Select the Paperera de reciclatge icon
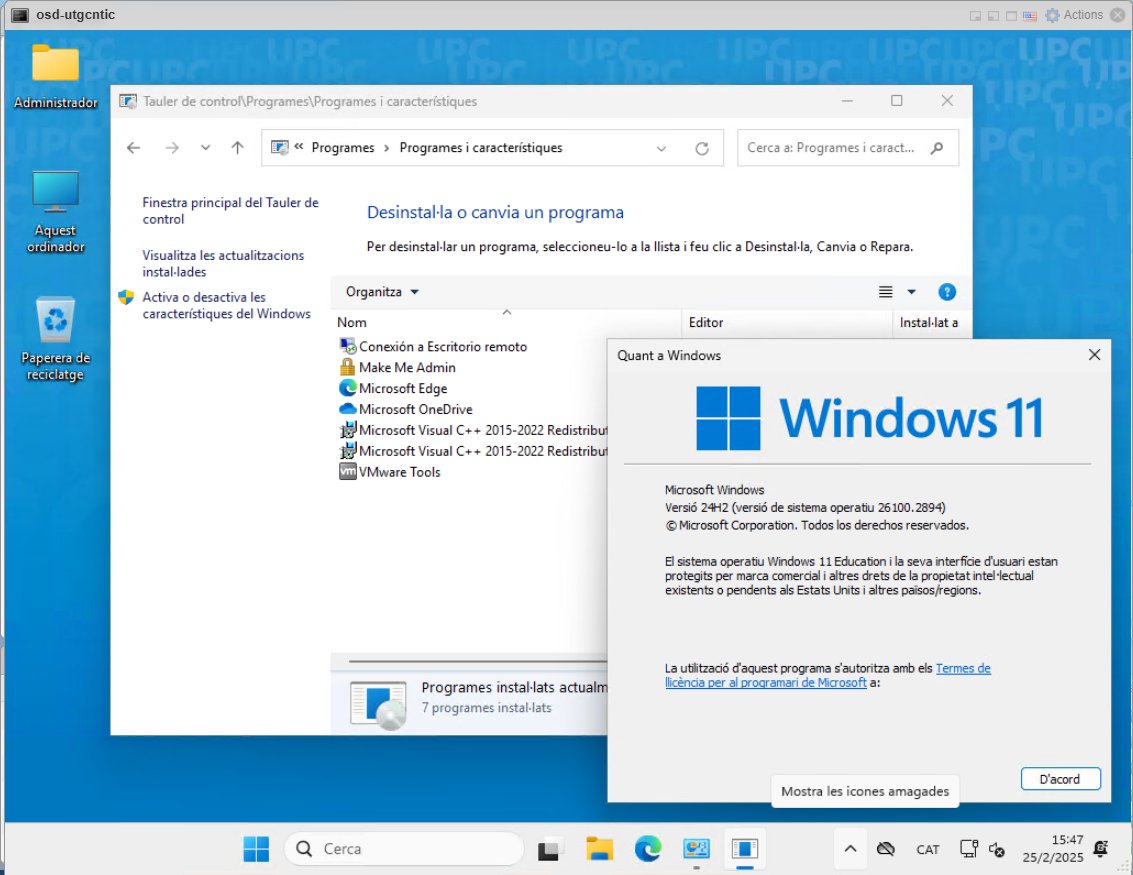 click(56, 338)
